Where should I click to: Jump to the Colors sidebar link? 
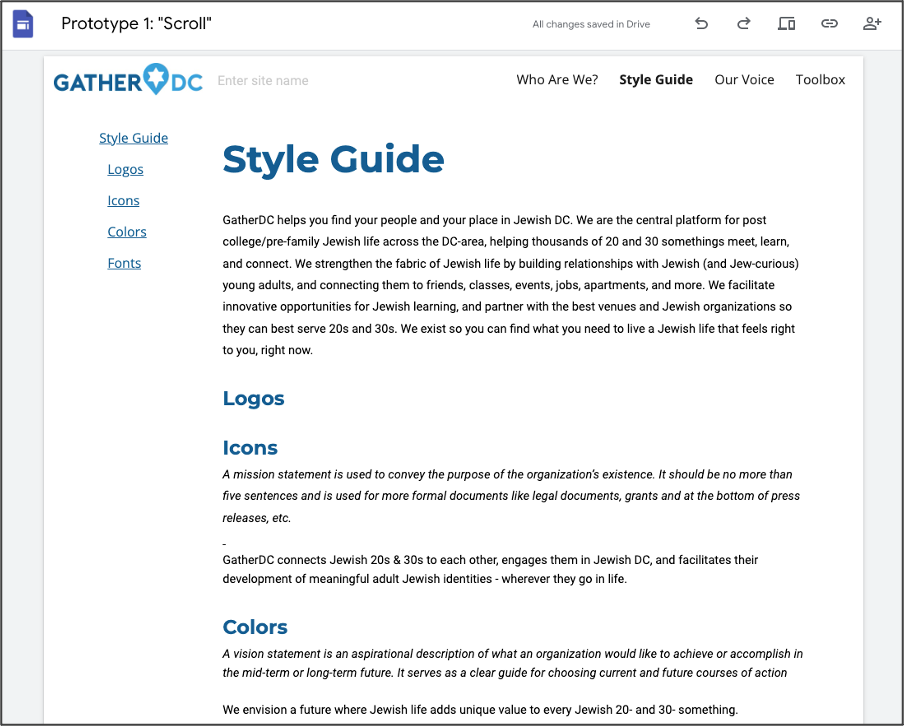(x=127, y=231)
